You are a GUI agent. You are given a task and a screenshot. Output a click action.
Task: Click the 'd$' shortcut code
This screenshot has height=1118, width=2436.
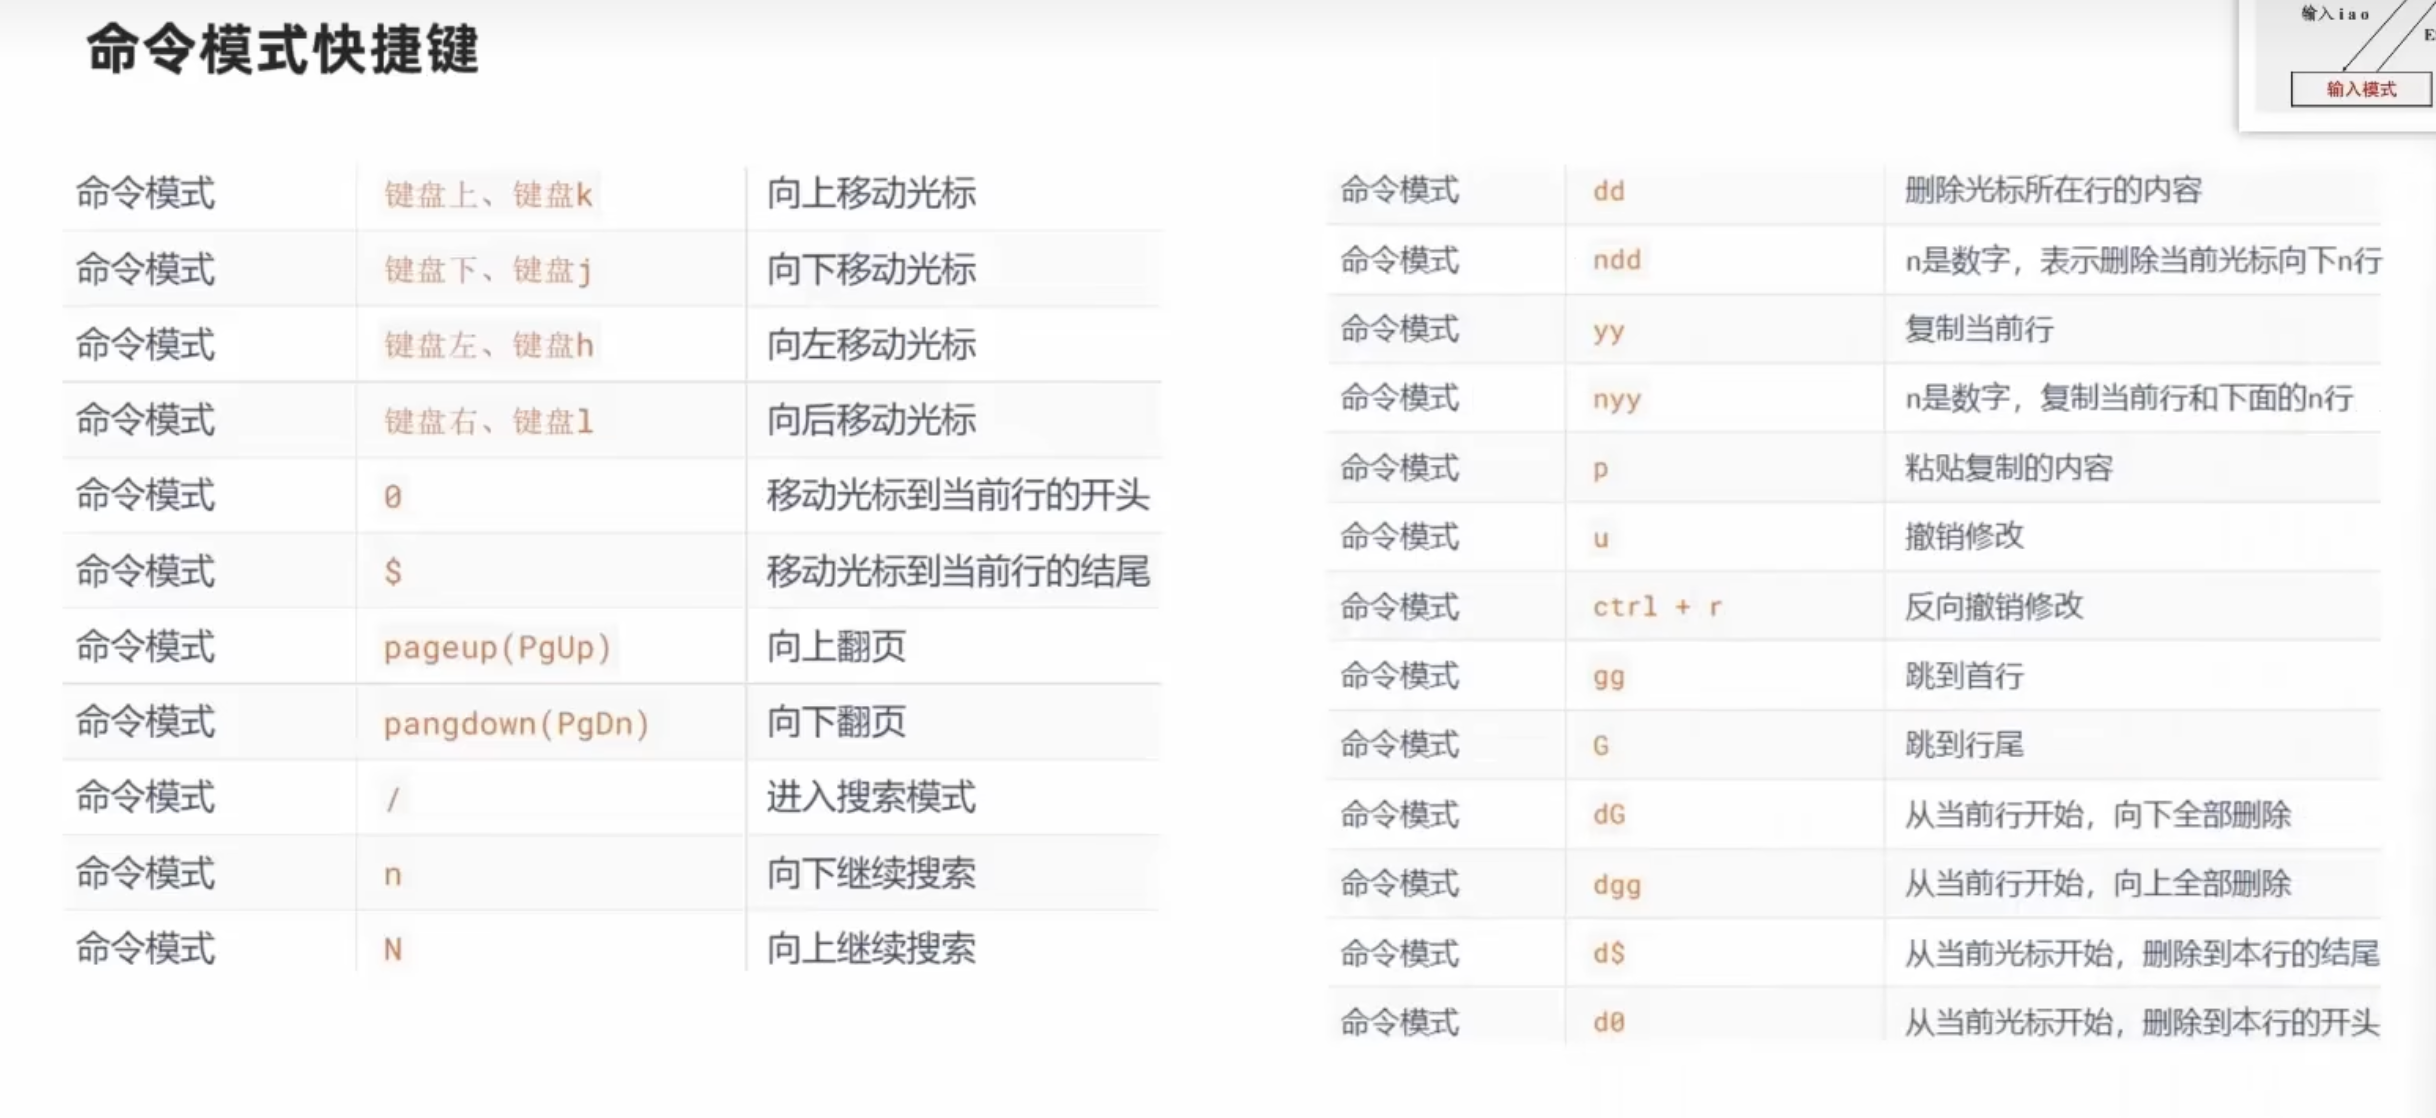1608,954
